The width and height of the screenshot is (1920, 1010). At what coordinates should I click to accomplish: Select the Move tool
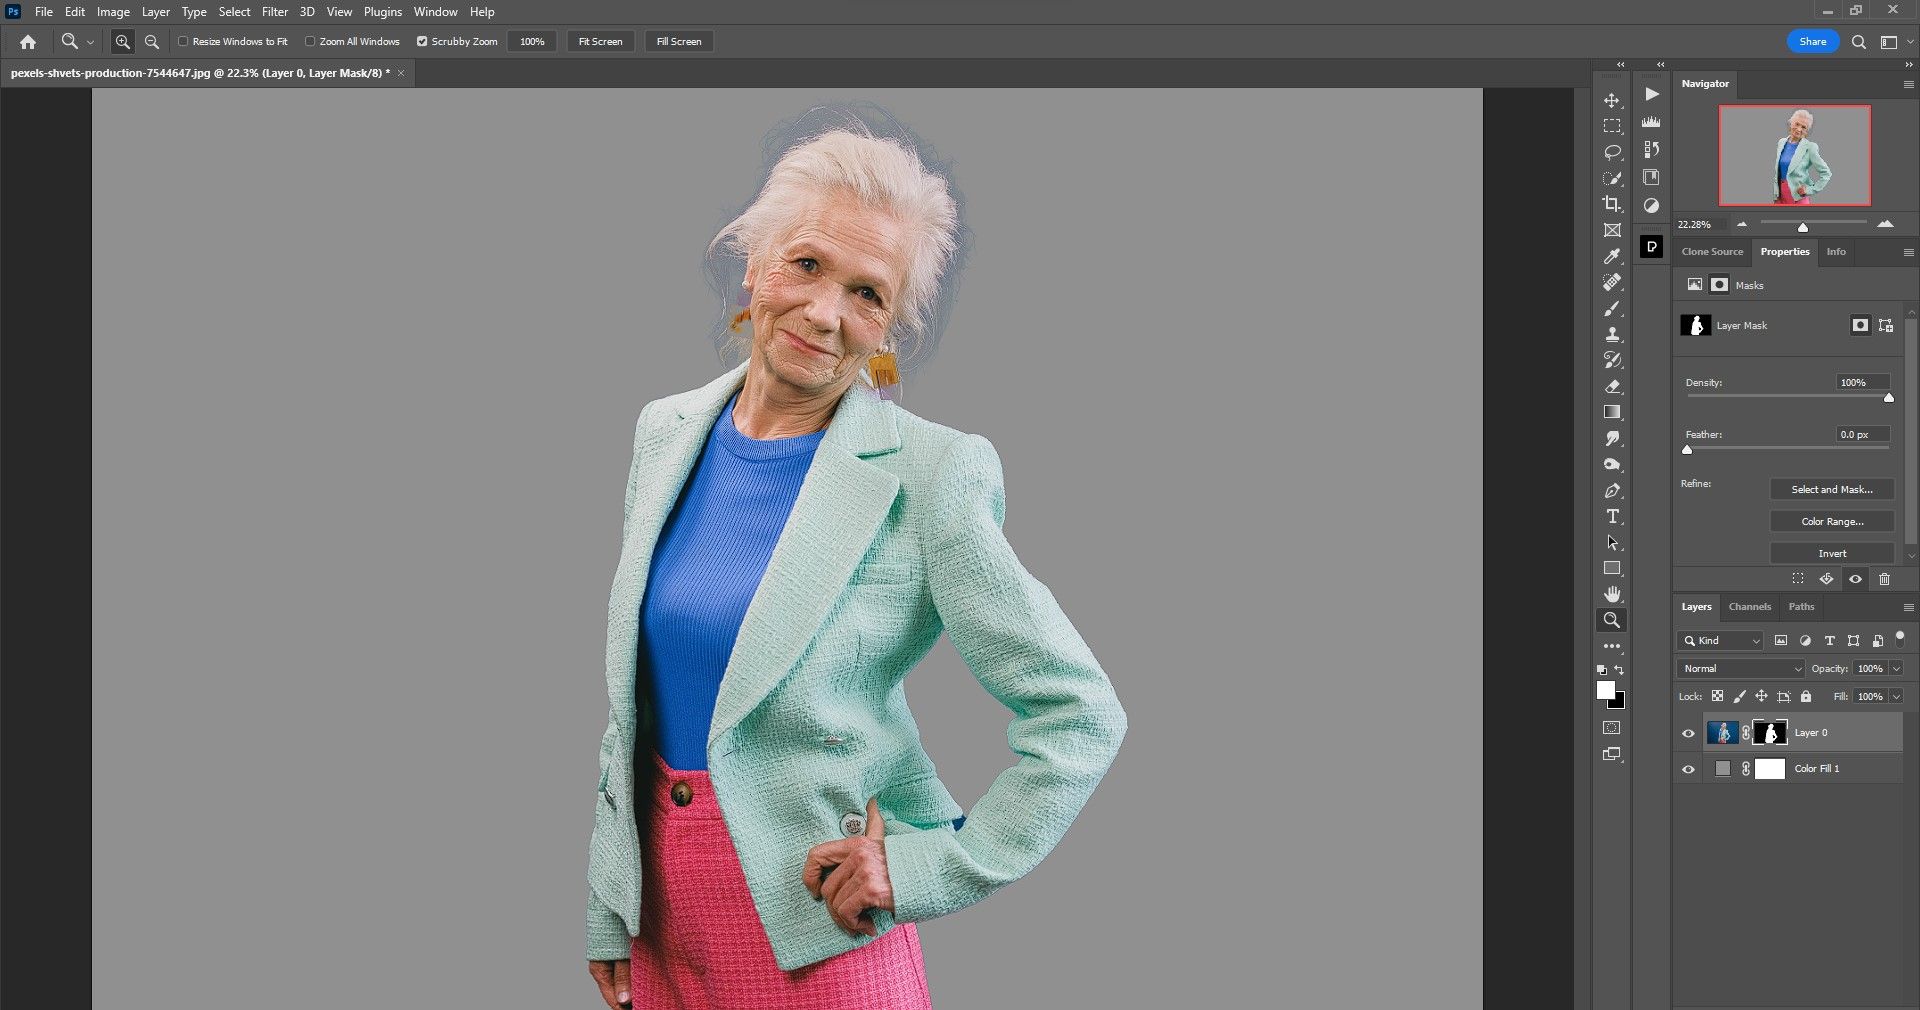point(1612,100)
